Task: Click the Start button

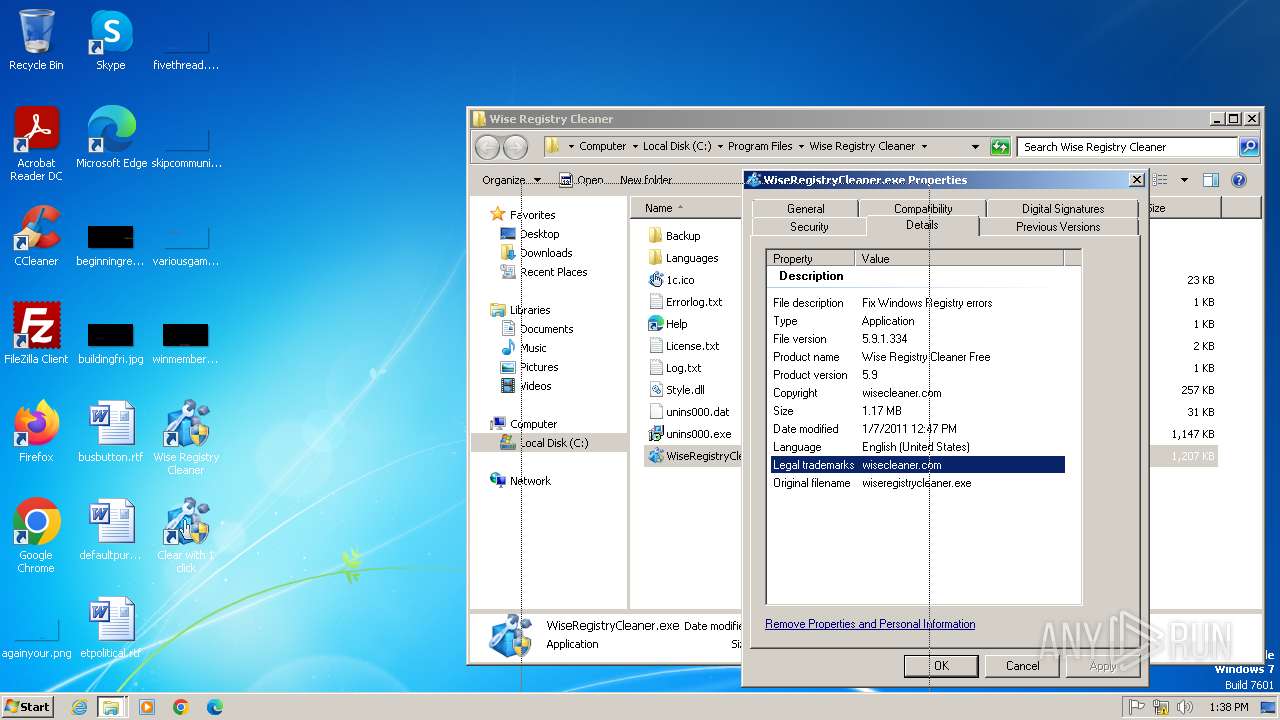Action: [x=28, y=706]
